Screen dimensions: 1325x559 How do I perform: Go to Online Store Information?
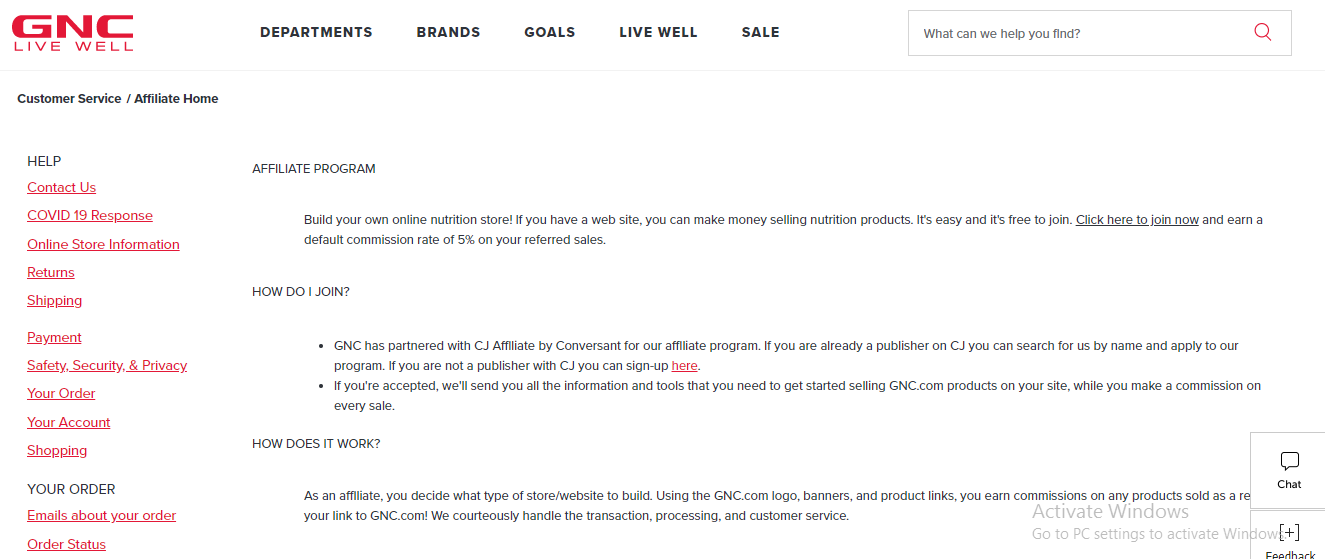click(x=103, y=244)
